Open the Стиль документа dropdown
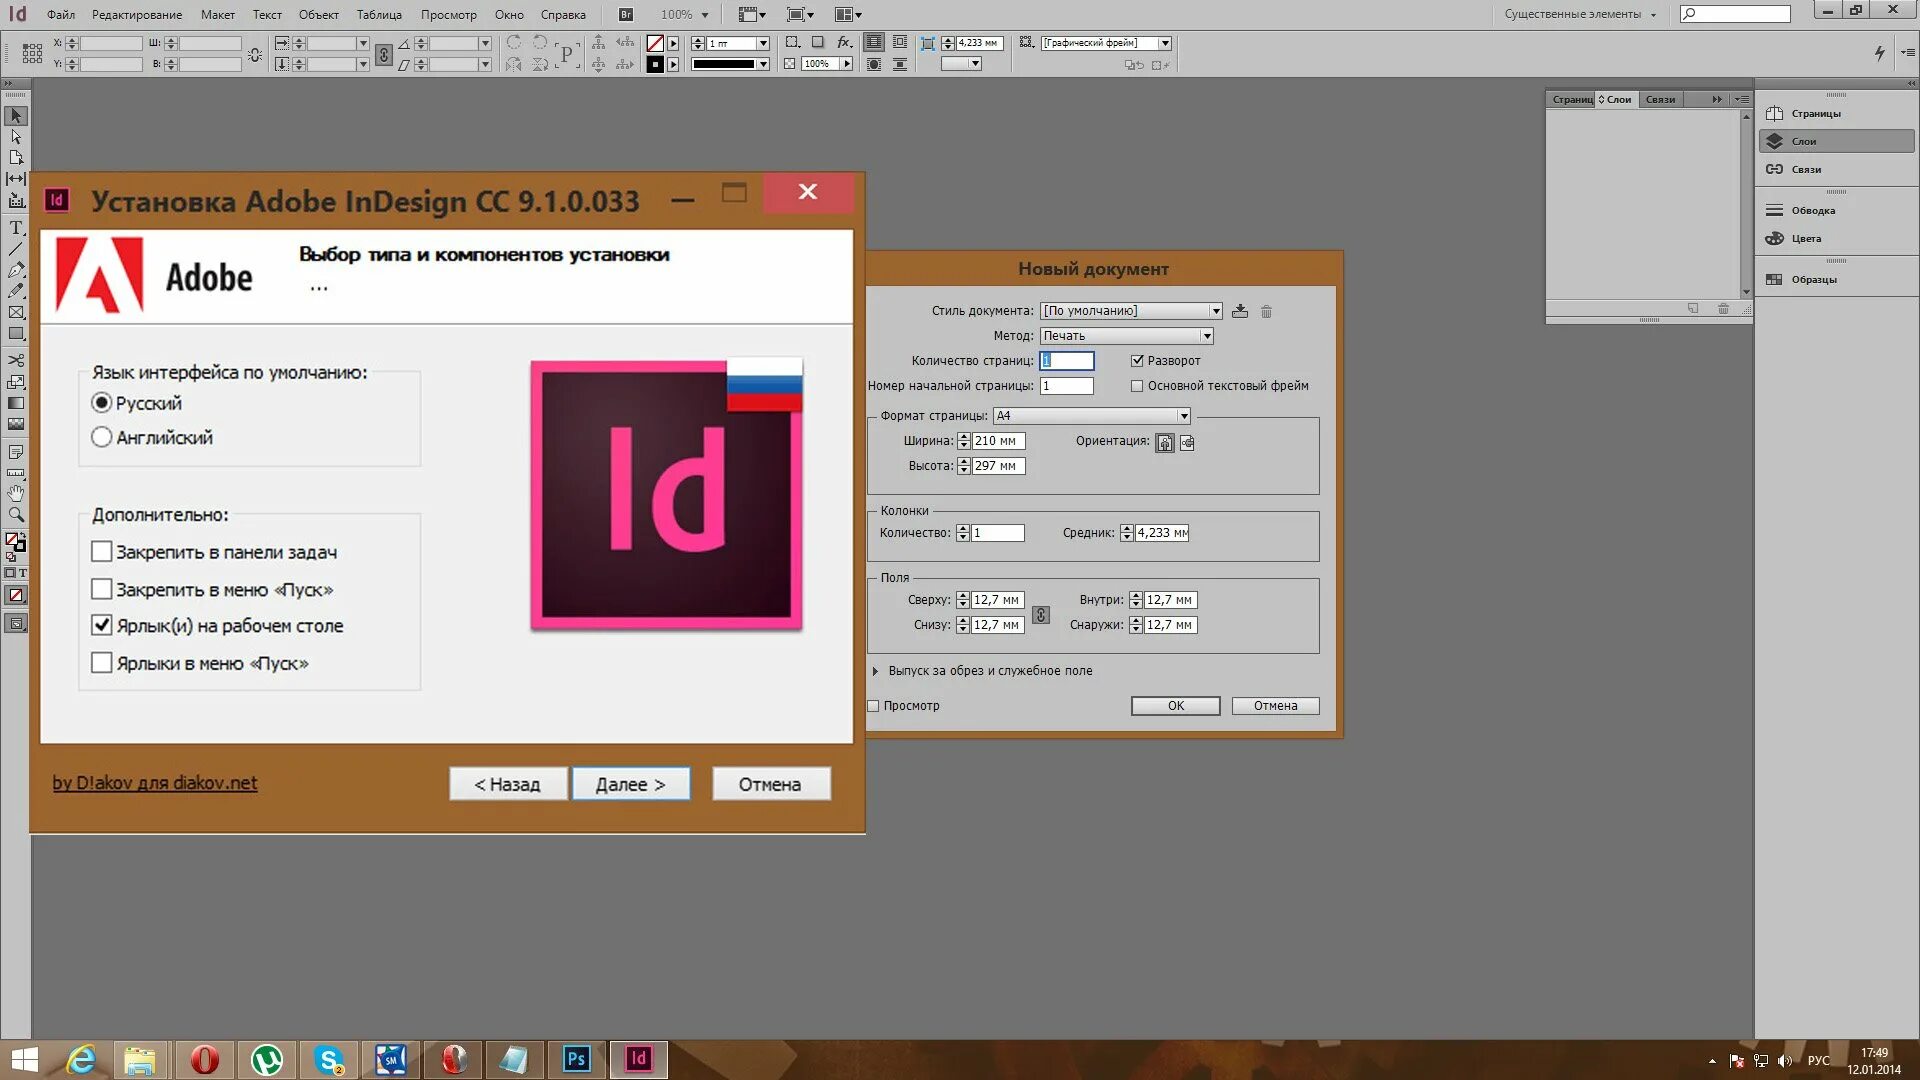This screenshot has height=1080, width=1920. pos(1216,310)
